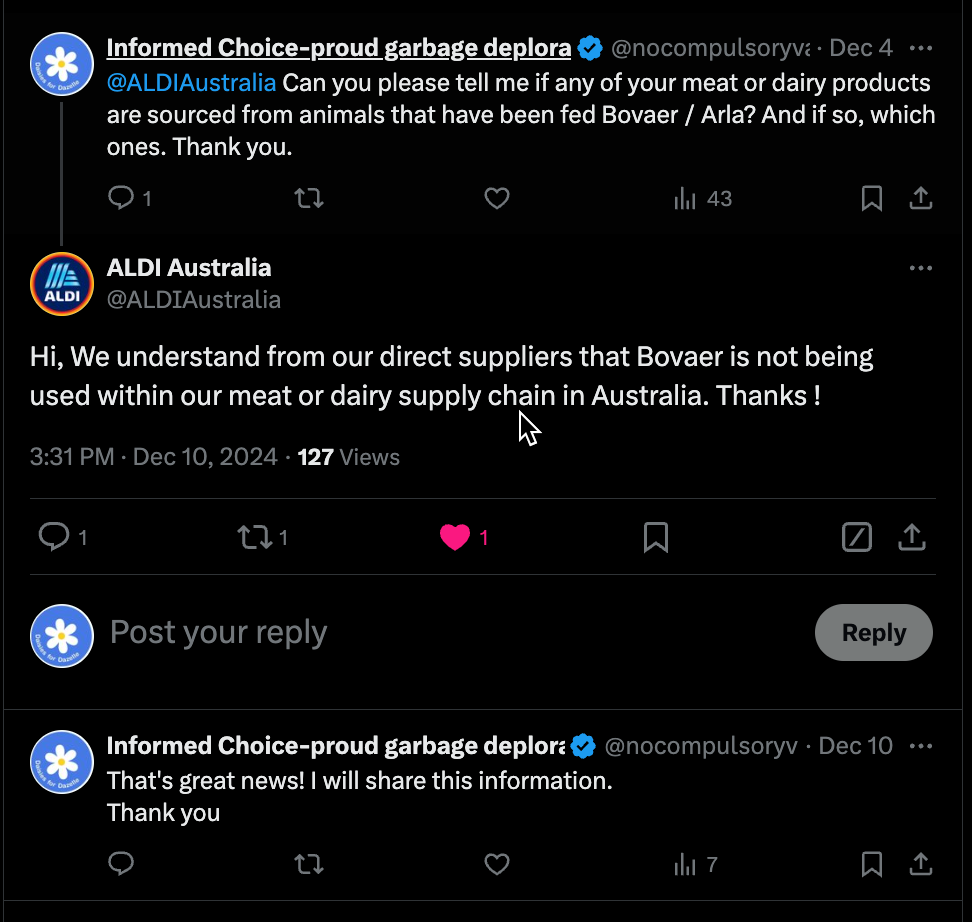The image size is (972, 922).
Task: Open more options for first post
Action: coord(920,48)
